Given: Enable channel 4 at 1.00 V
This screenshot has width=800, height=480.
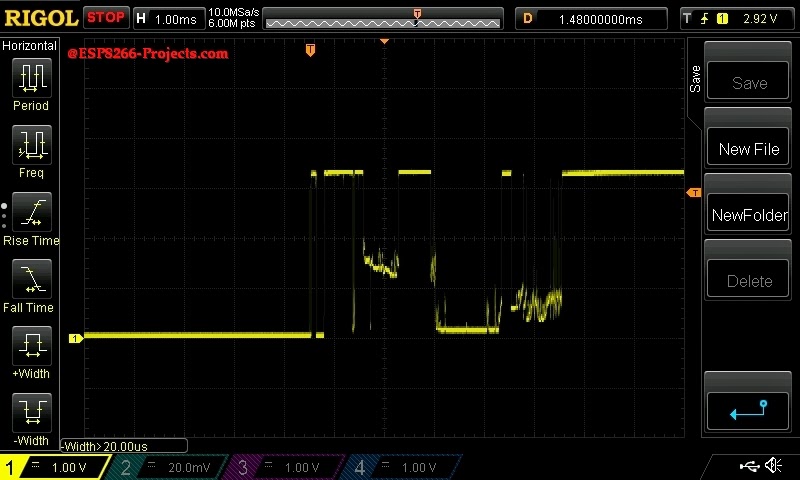Looking at the screenshot, I should (403, 467).
